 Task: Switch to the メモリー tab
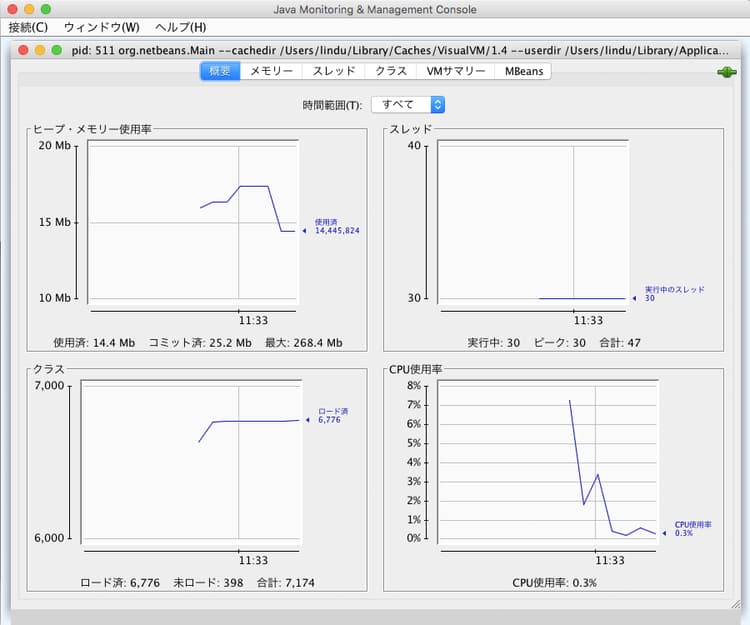click(271, 71)
